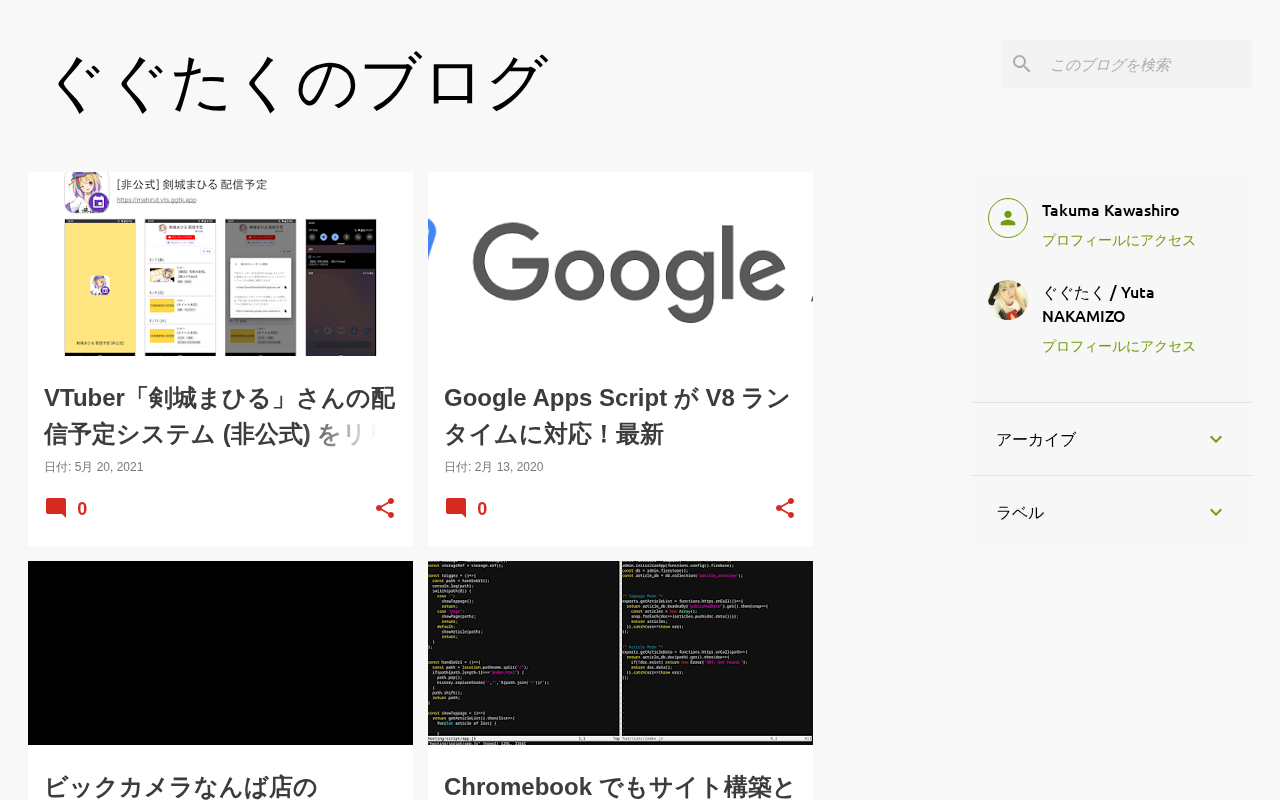The width and height of the screenshot is (1280, 800).
Task: Click the ぐぐたく avatar photo
Action: [1008, 300]
